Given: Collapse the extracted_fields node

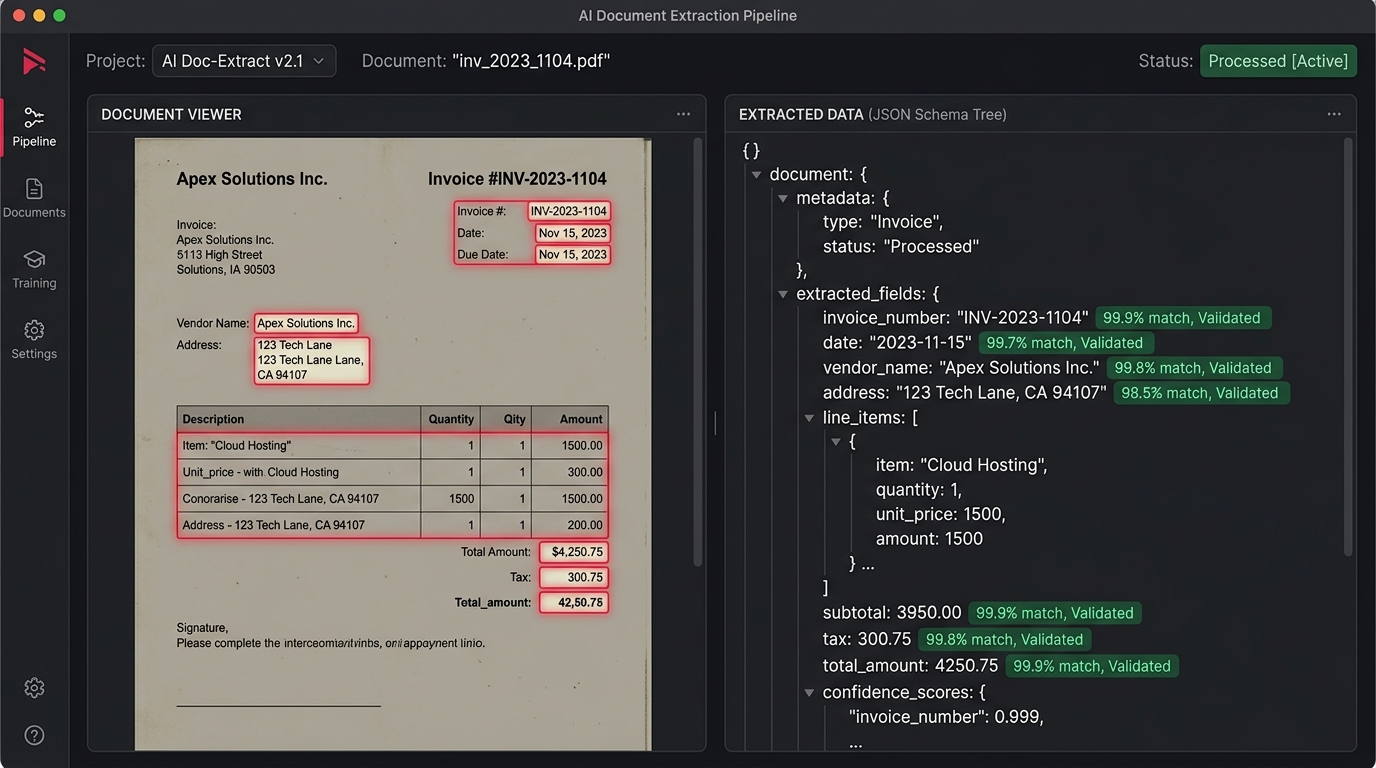Looking at the screenshot, I should coord(783,294).
